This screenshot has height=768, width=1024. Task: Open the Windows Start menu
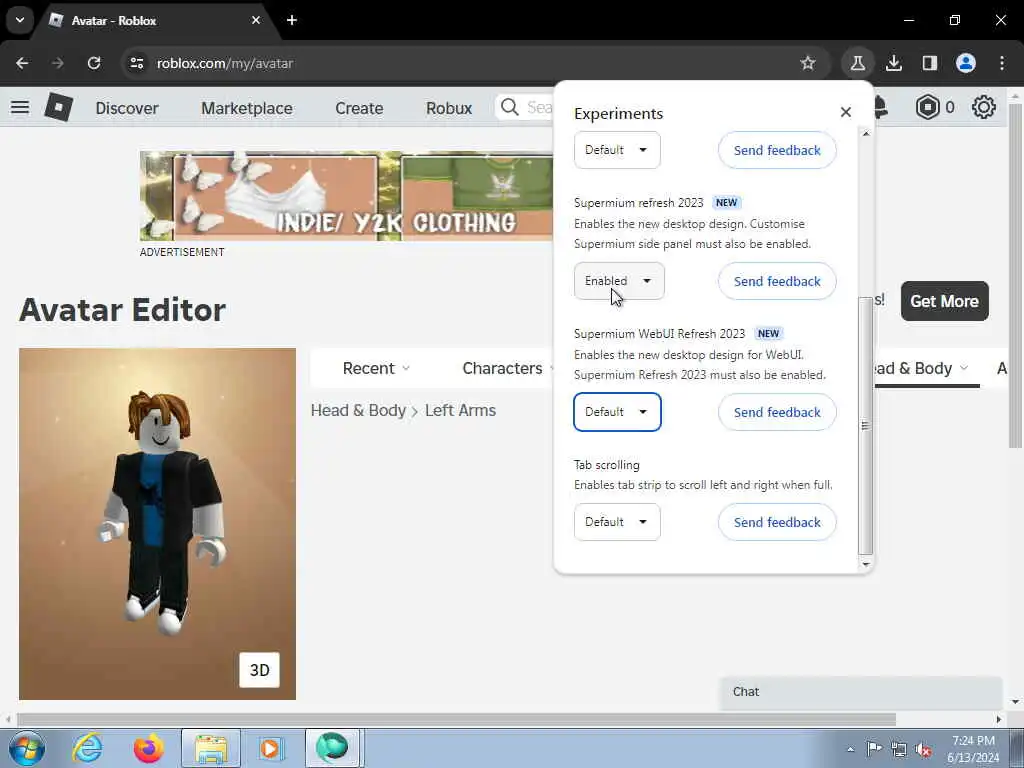click(27, 749)
